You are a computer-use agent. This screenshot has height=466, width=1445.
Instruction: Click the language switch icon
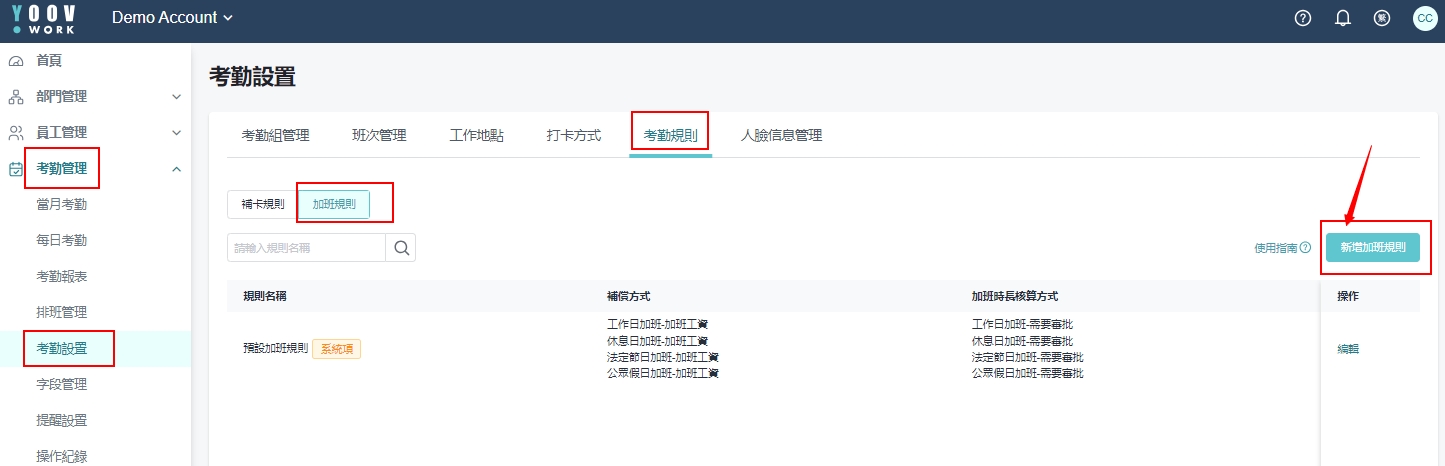pyautogui.click(x=1382, y=18)
